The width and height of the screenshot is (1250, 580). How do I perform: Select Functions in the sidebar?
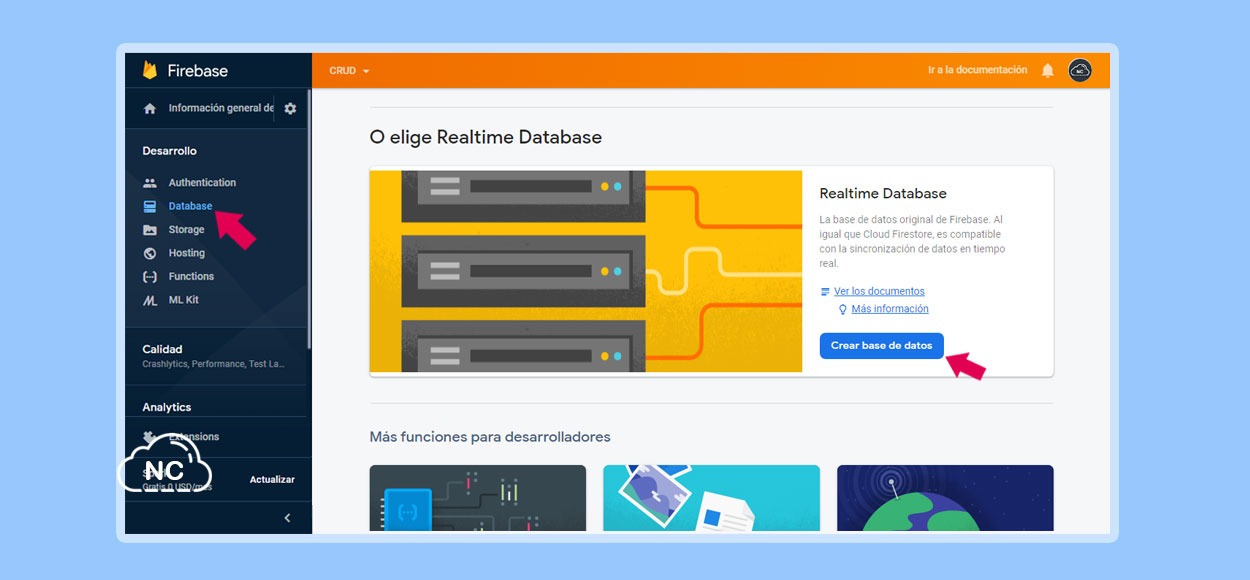tap(191, 276)
